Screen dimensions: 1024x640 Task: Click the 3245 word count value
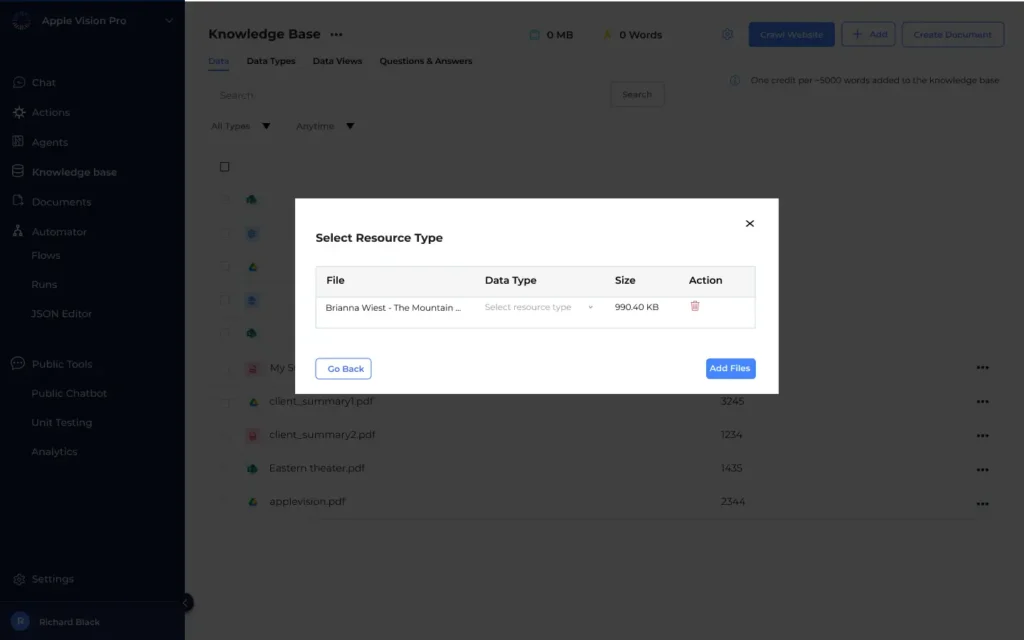[732, 401]
